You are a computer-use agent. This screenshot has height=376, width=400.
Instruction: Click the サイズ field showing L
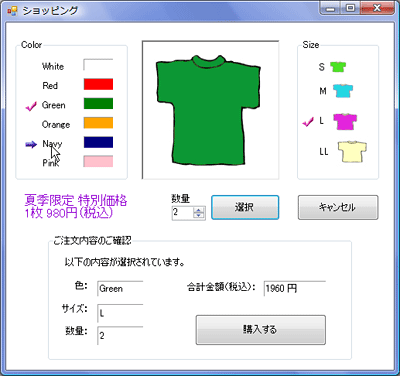(120, 313)
